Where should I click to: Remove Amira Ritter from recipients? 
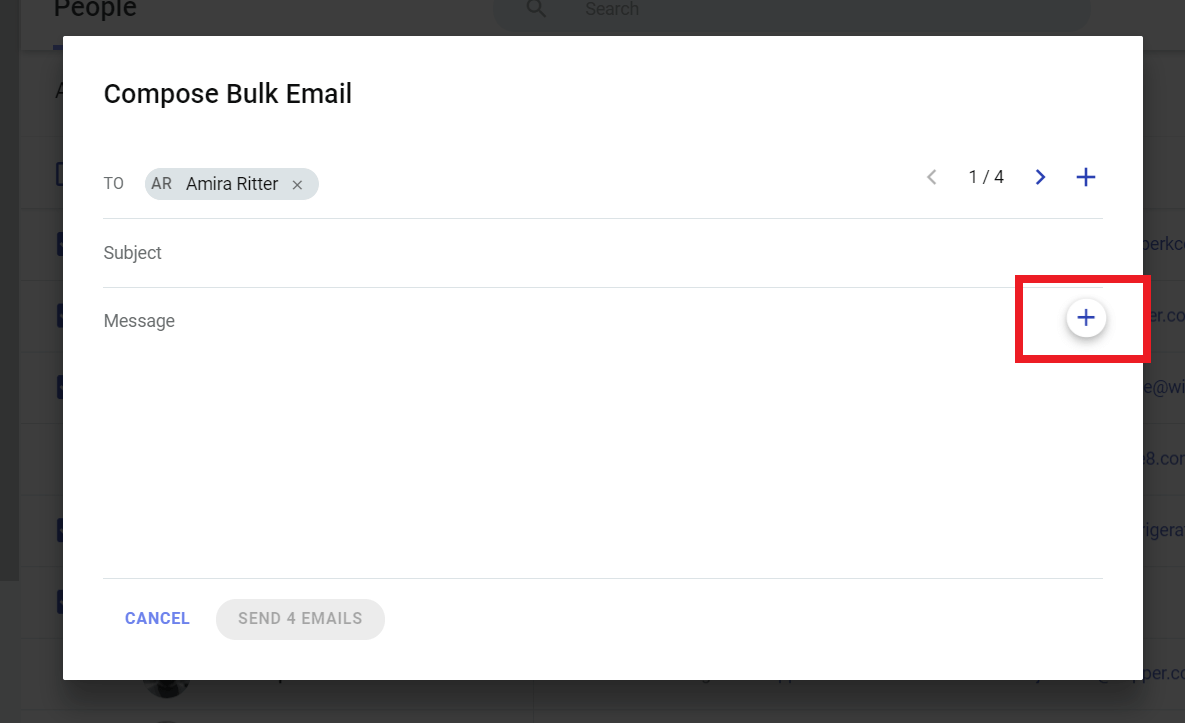click(297, 184)
